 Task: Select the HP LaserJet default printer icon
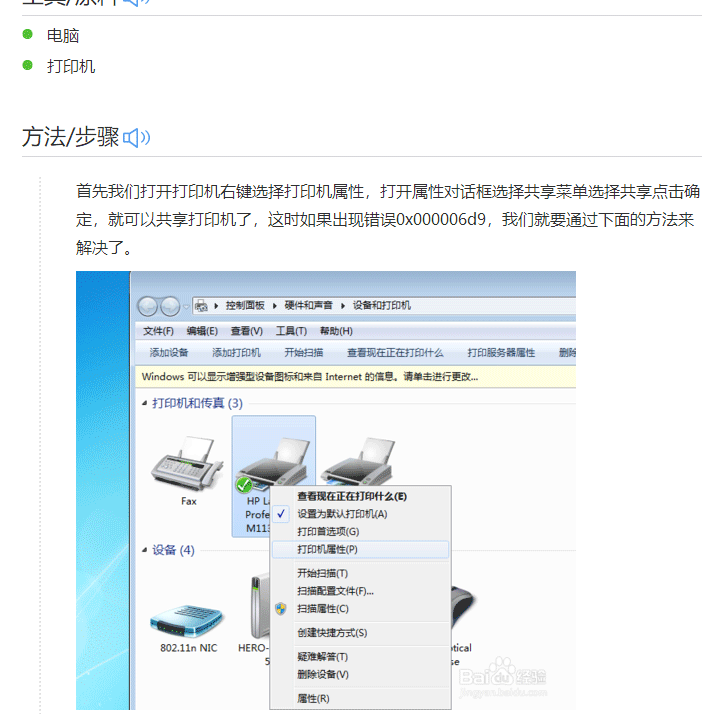tap(273, 462)
